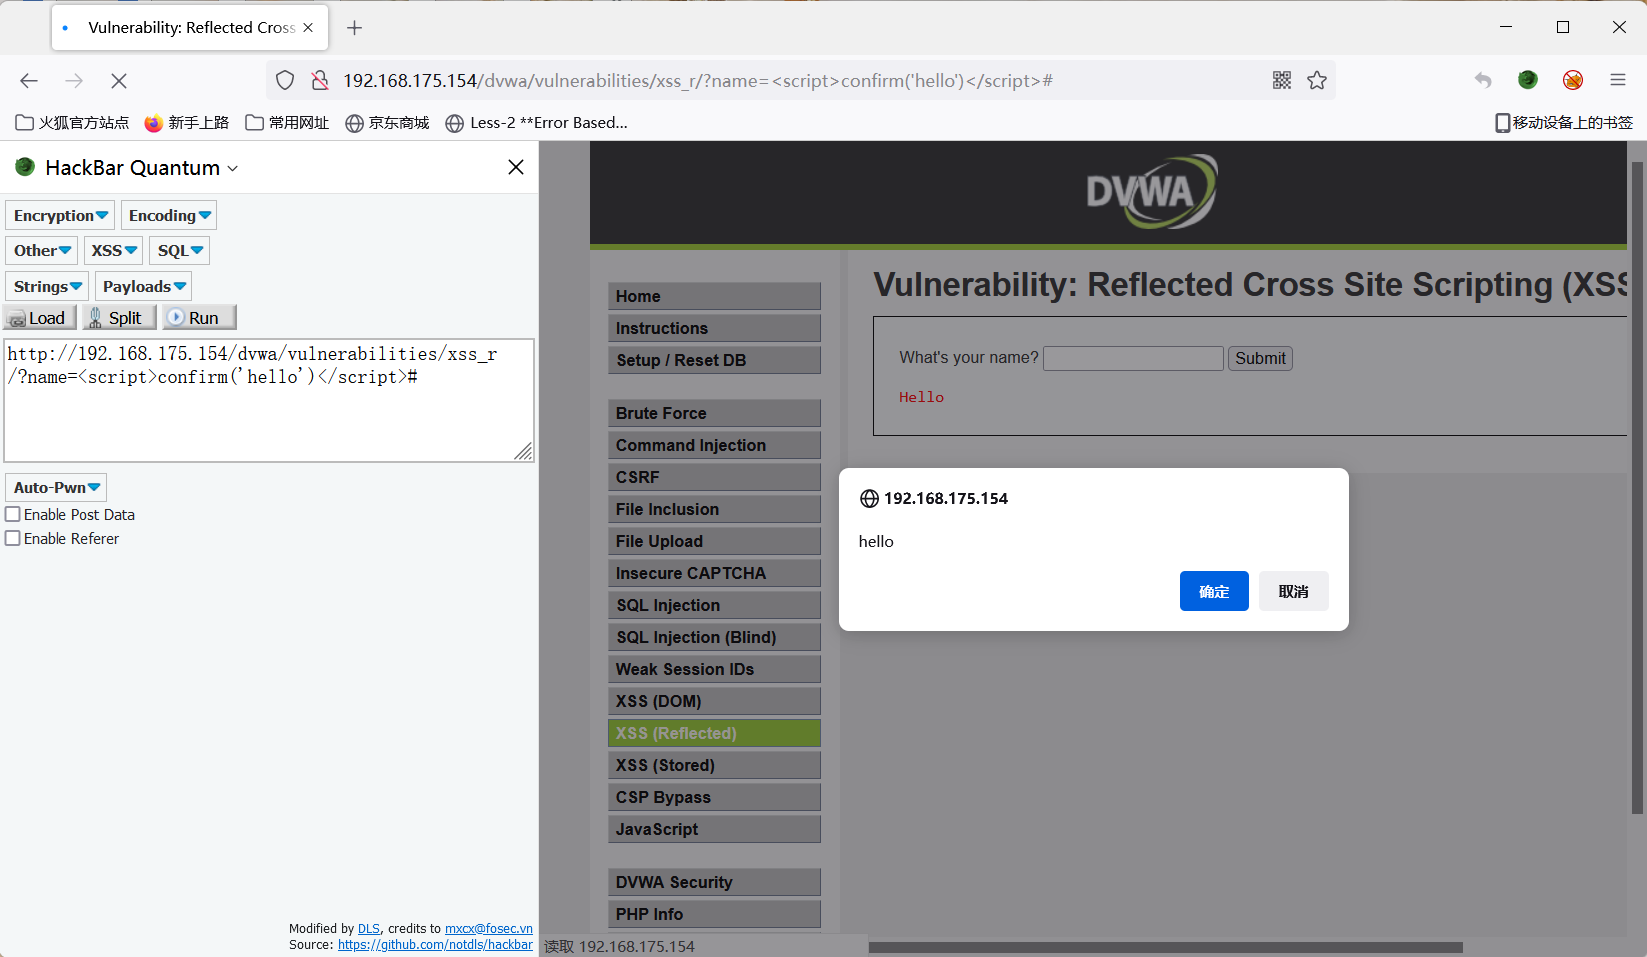This screenshot has width=1647, height=957.
Task: Load the current URL into HackBar
Action: click(x=39, y=318)
